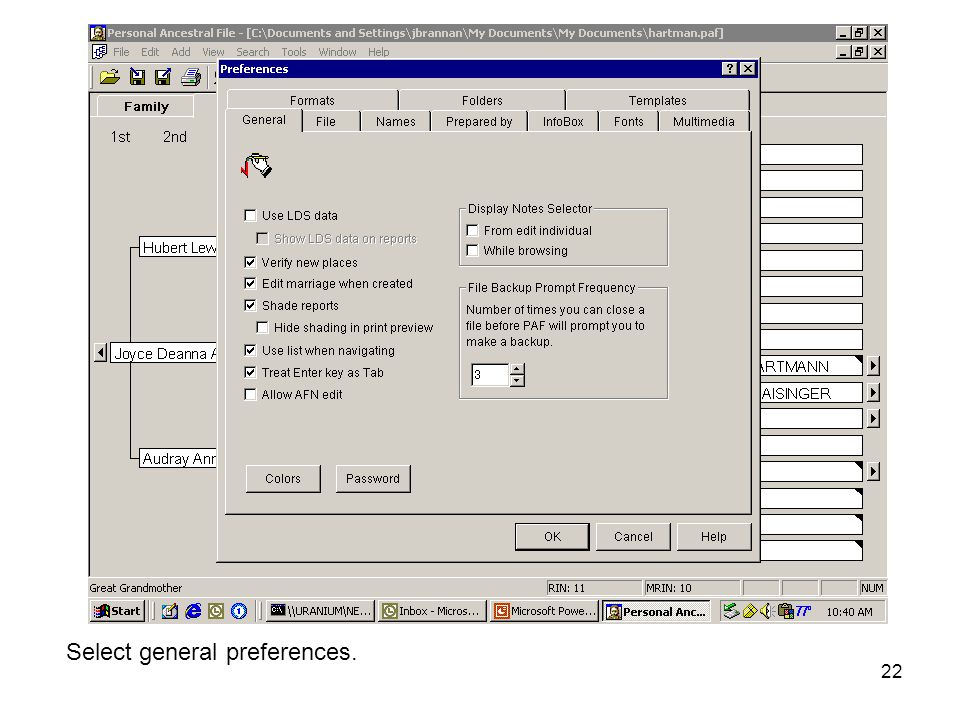Image resolution: width=960 pixels, height=720 pixels.
Task: Select the Audray Ann pedigree box
Action: click(178, 459)
